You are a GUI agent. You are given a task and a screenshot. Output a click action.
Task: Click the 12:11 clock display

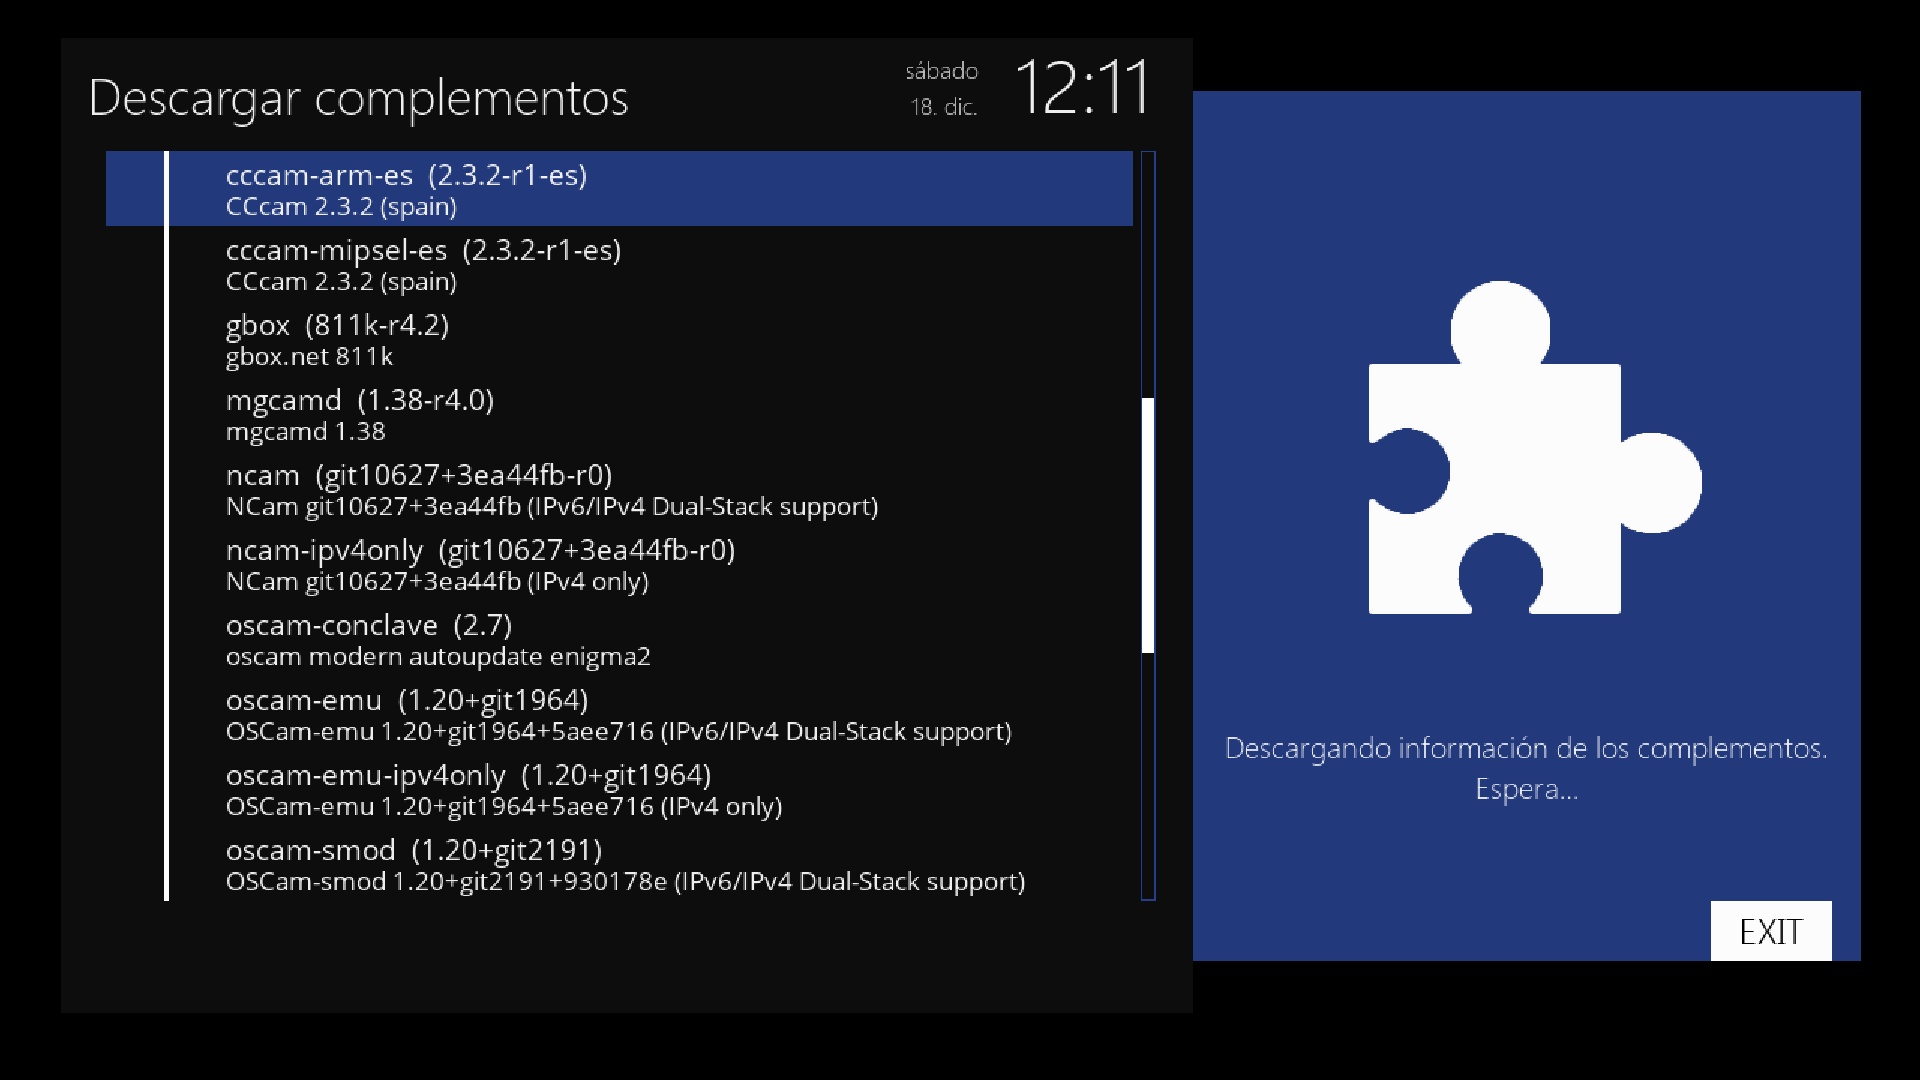1082,87
